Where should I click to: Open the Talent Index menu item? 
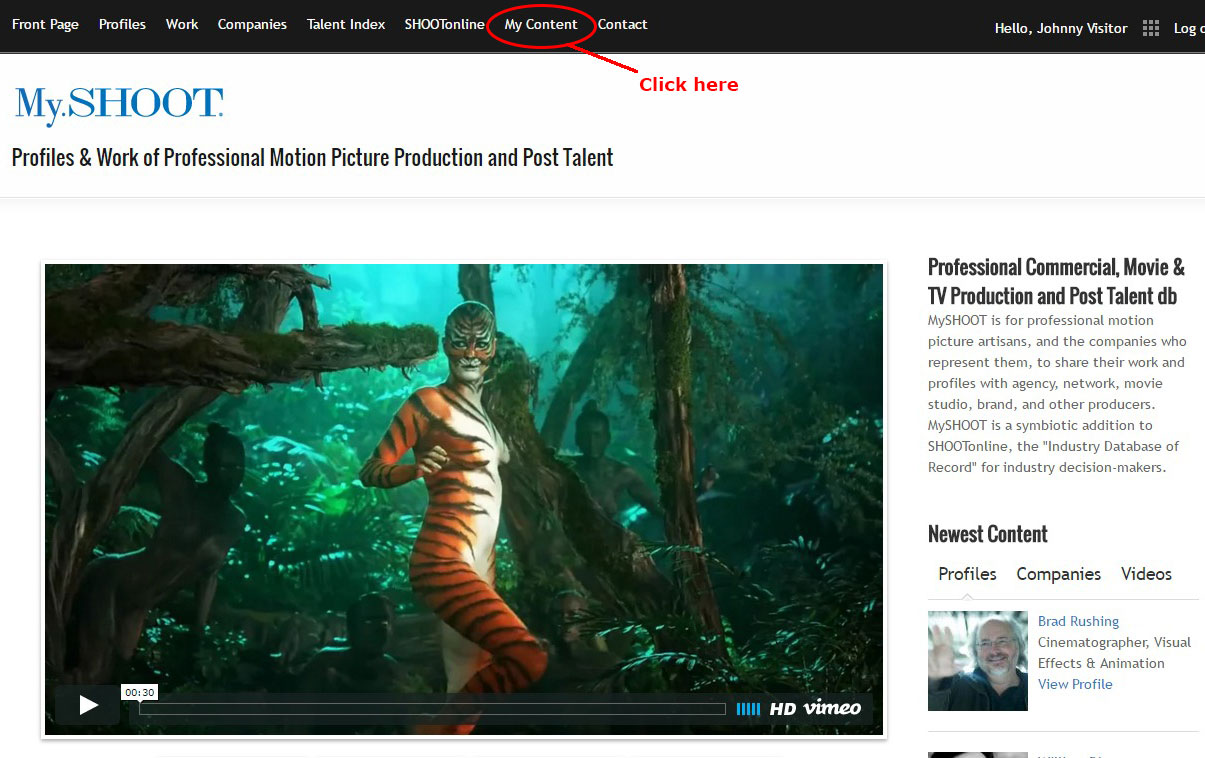pos(346,24)
